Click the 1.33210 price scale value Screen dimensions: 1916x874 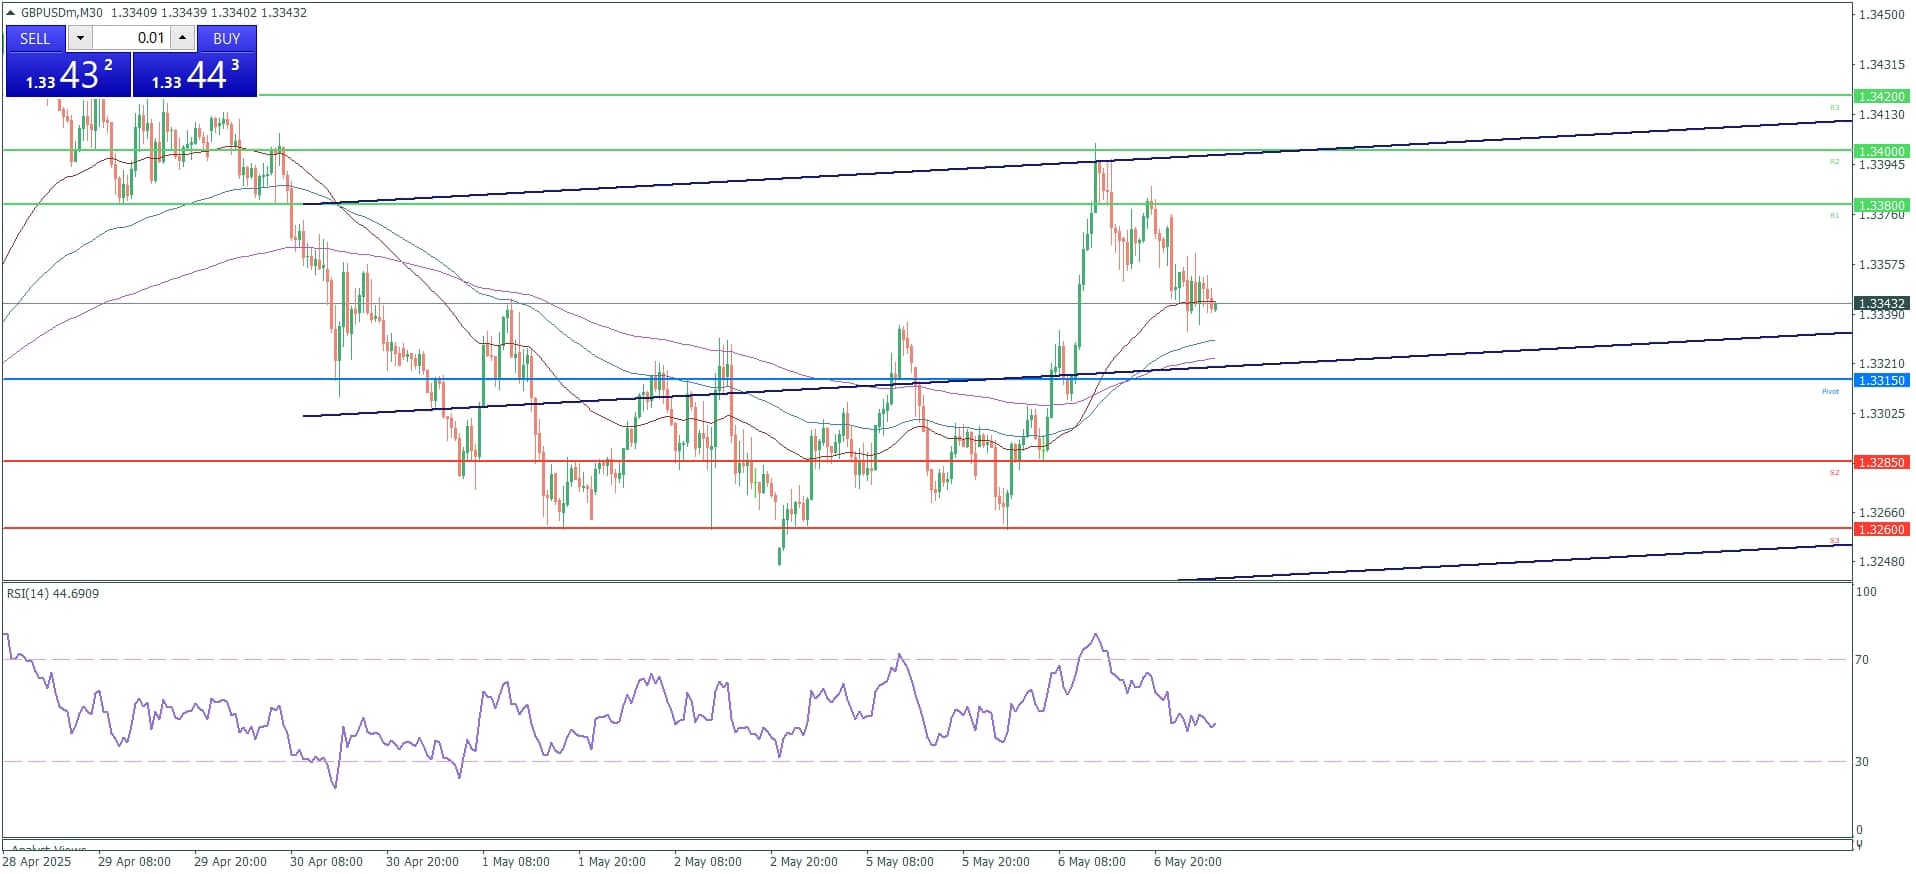point(1881,364)
